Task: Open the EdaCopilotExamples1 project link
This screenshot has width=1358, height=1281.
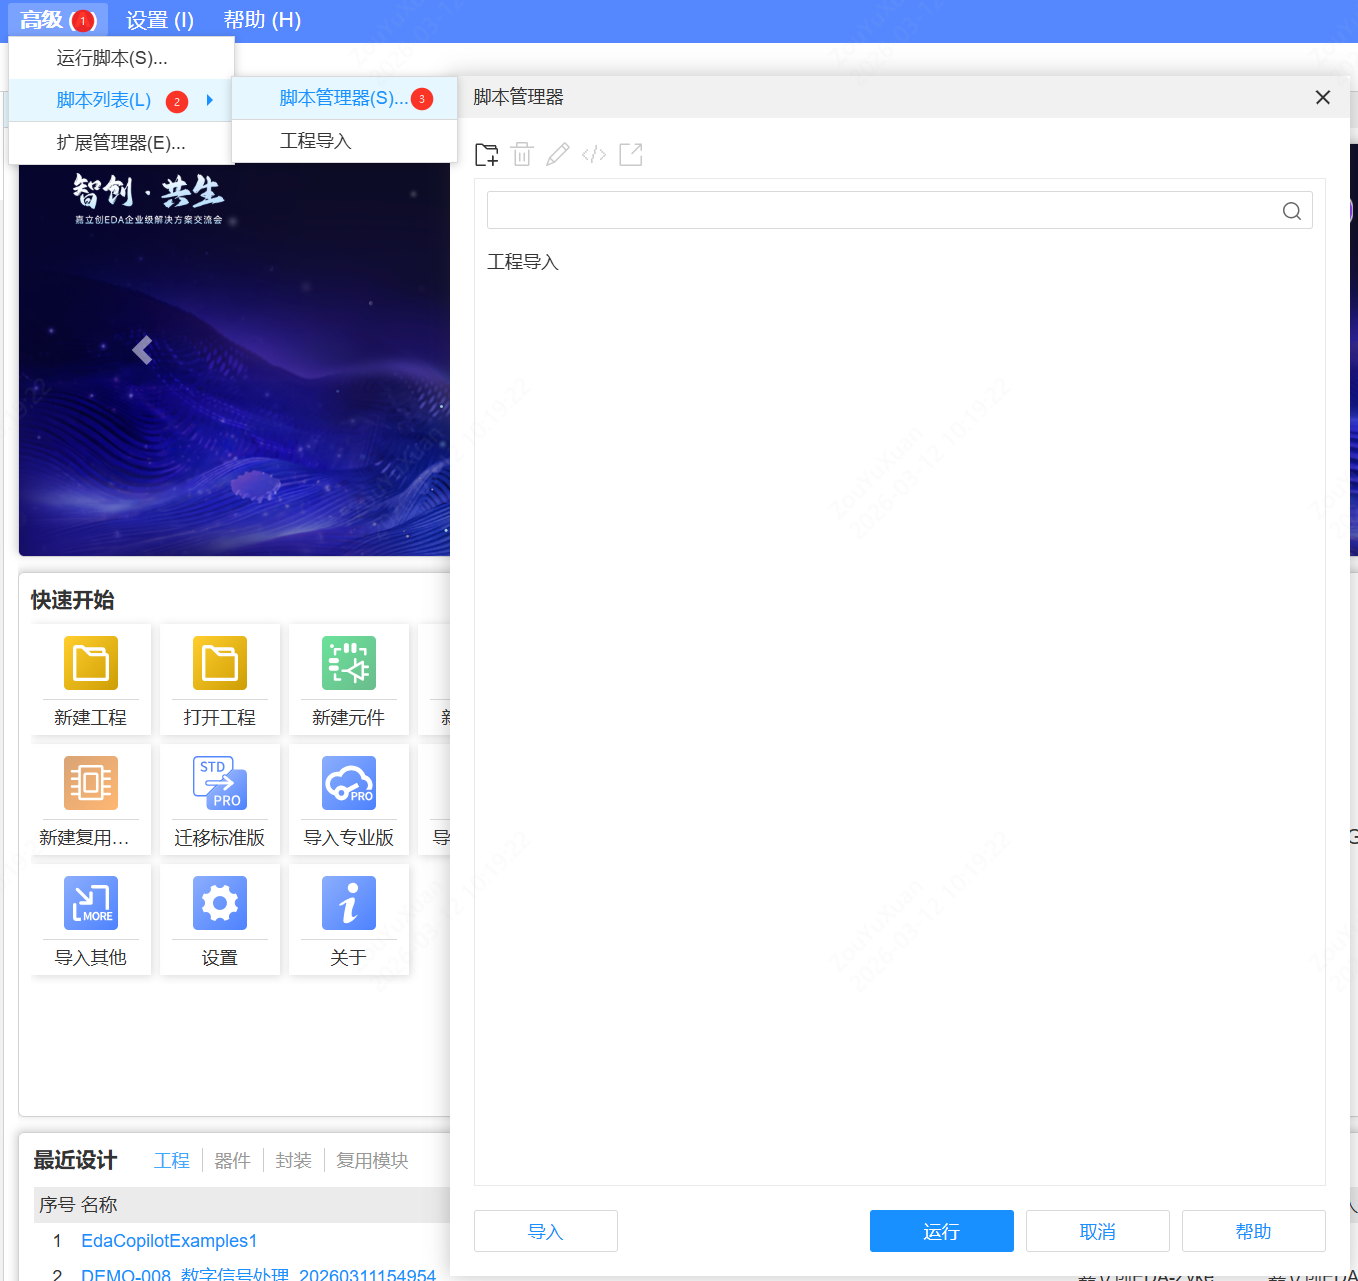Action: pyautogui.click(x=168, y=1240)
